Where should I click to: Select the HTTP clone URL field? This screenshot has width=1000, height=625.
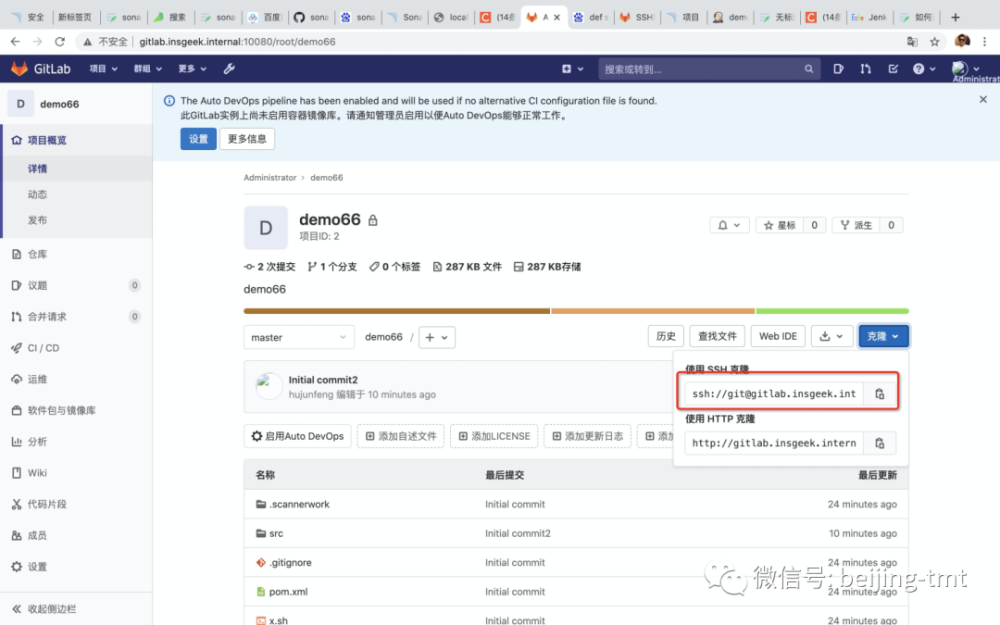pyautogui.click(x=774, y=443)
